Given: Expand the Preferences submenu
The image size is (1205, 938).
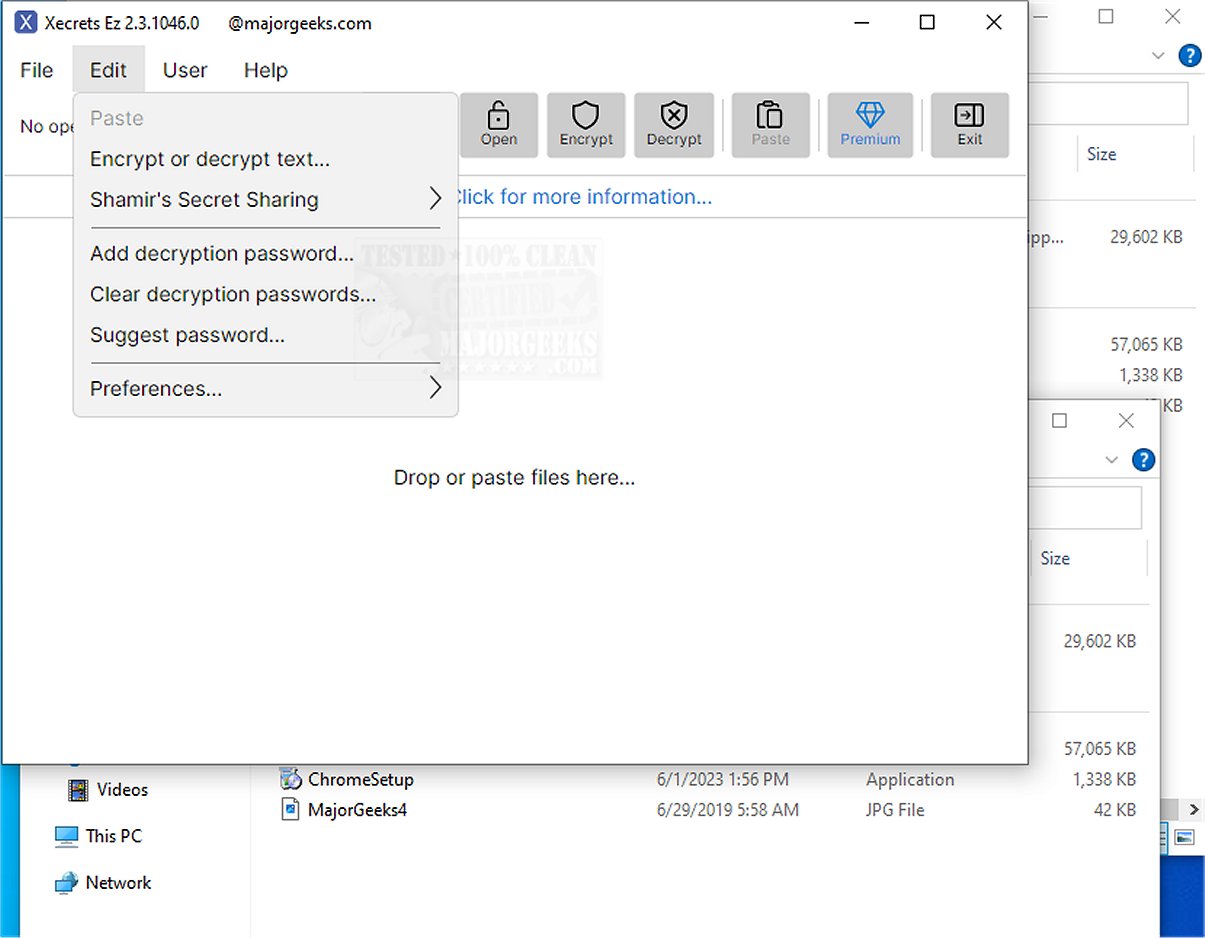Looking at the screenshot, I should tap(266, 389).
